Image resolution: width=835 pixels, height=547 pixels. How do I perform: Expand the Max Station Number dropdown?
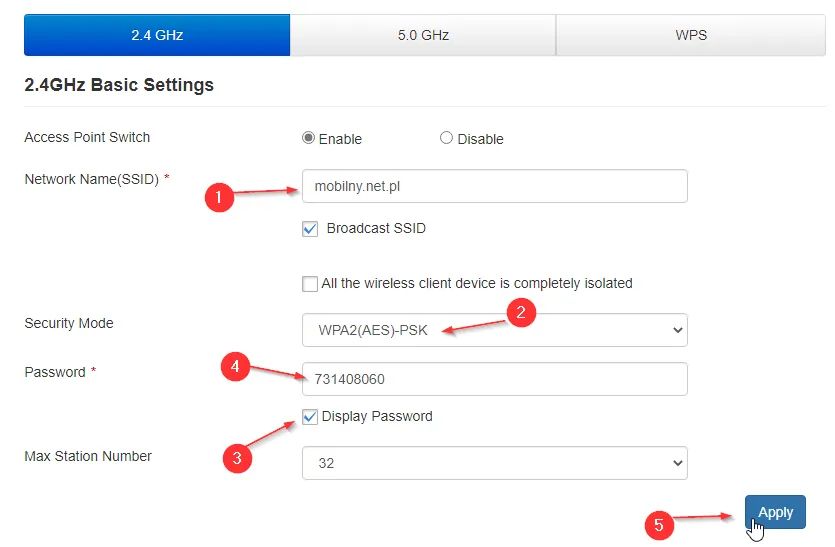coord(494,463)
